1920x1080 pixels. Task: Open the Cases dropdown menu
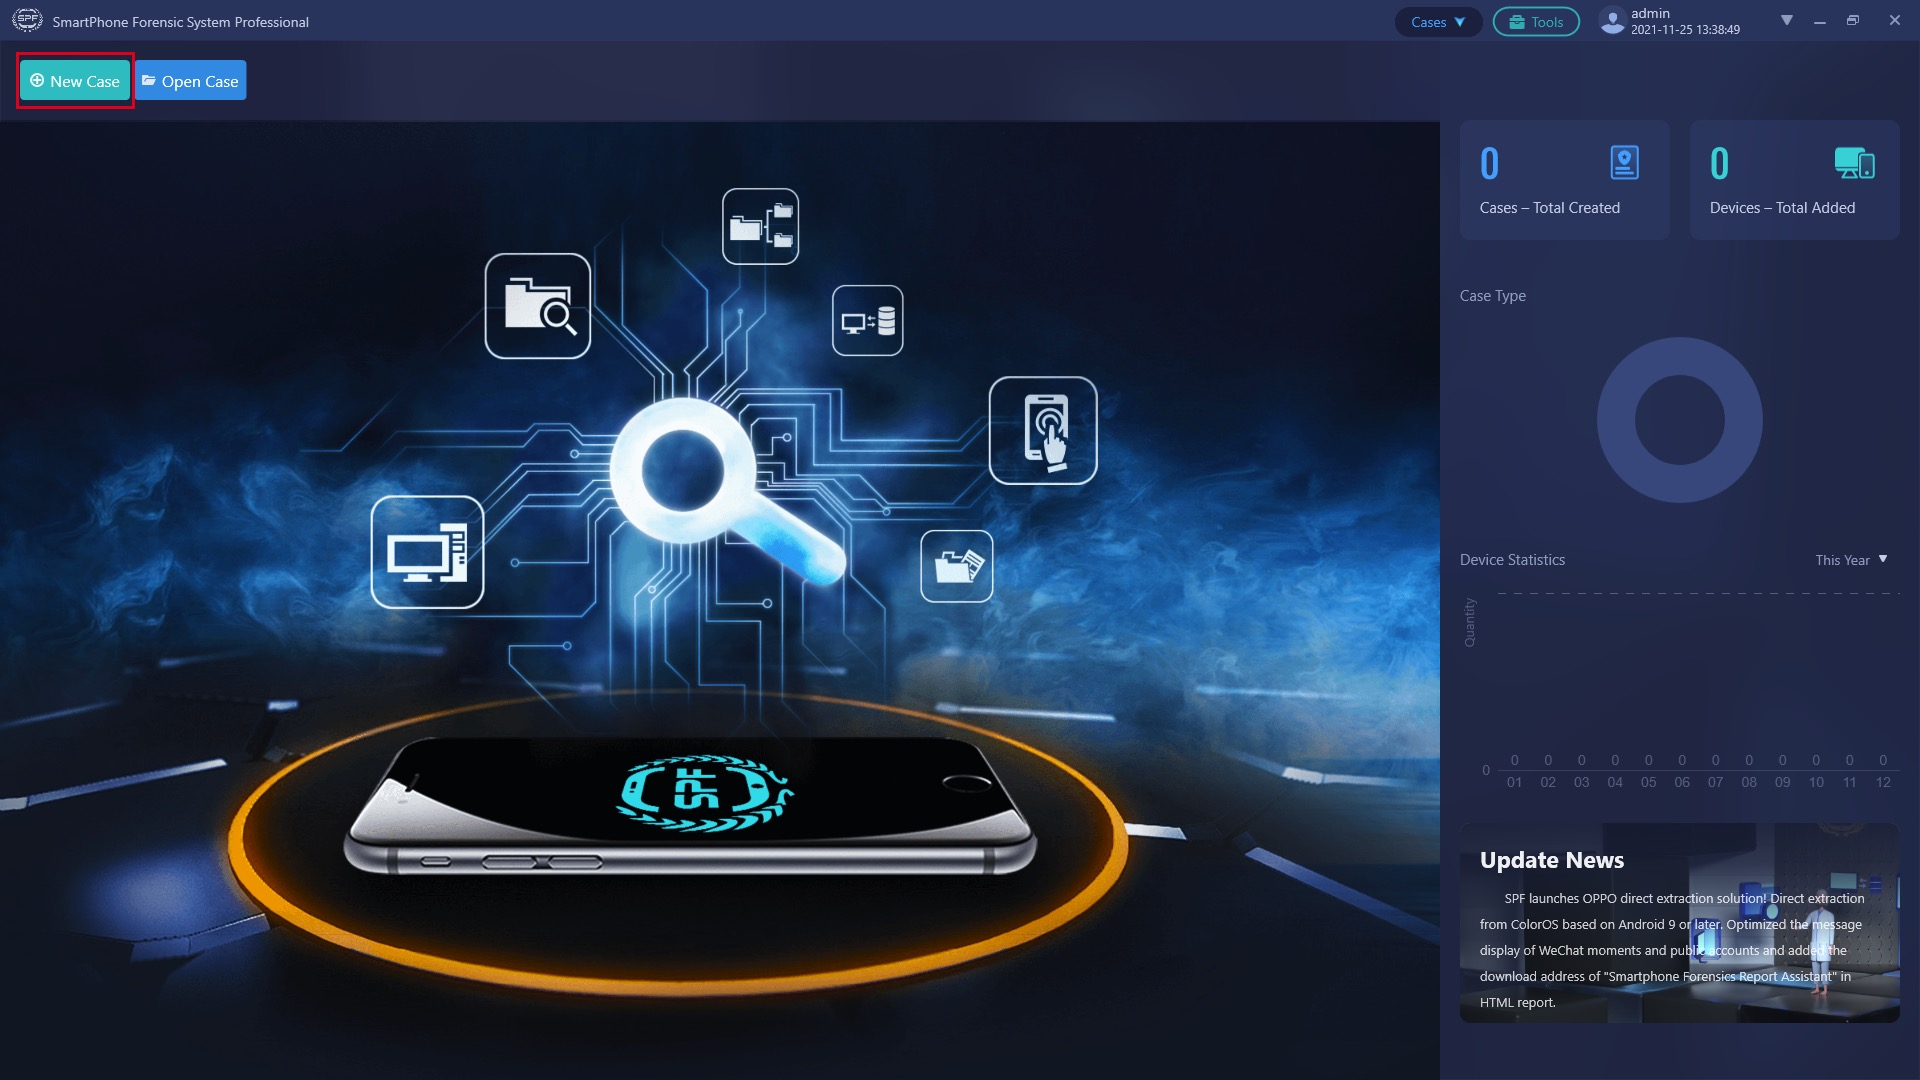click(x=1437, y=22)
